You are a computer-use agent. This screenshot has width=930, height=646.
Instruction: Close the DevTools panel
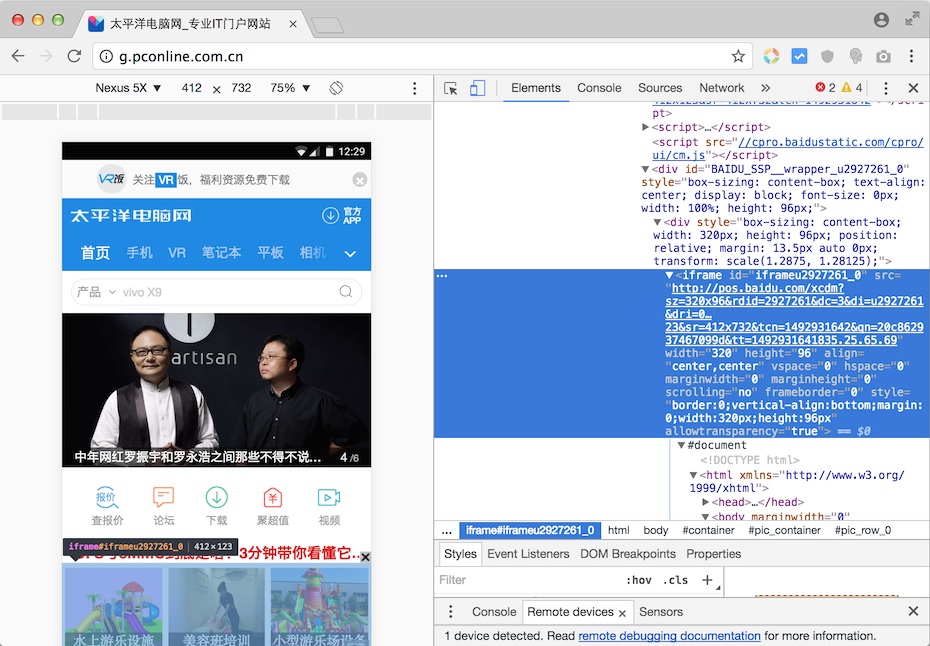coord(913,88)
